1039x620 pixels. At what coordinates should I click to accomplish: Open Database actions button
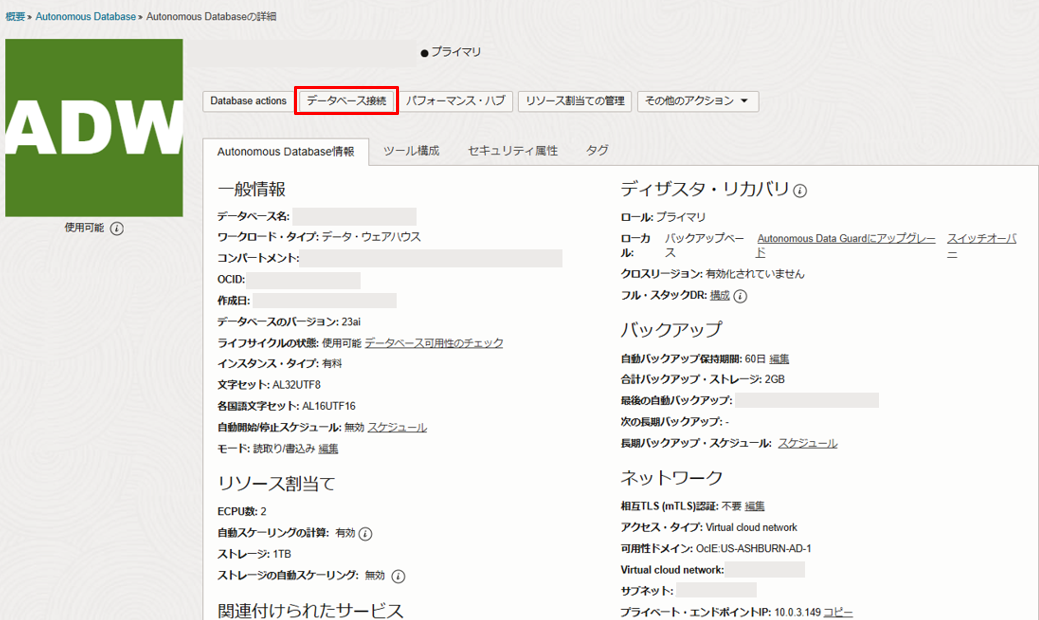(248, 101)
